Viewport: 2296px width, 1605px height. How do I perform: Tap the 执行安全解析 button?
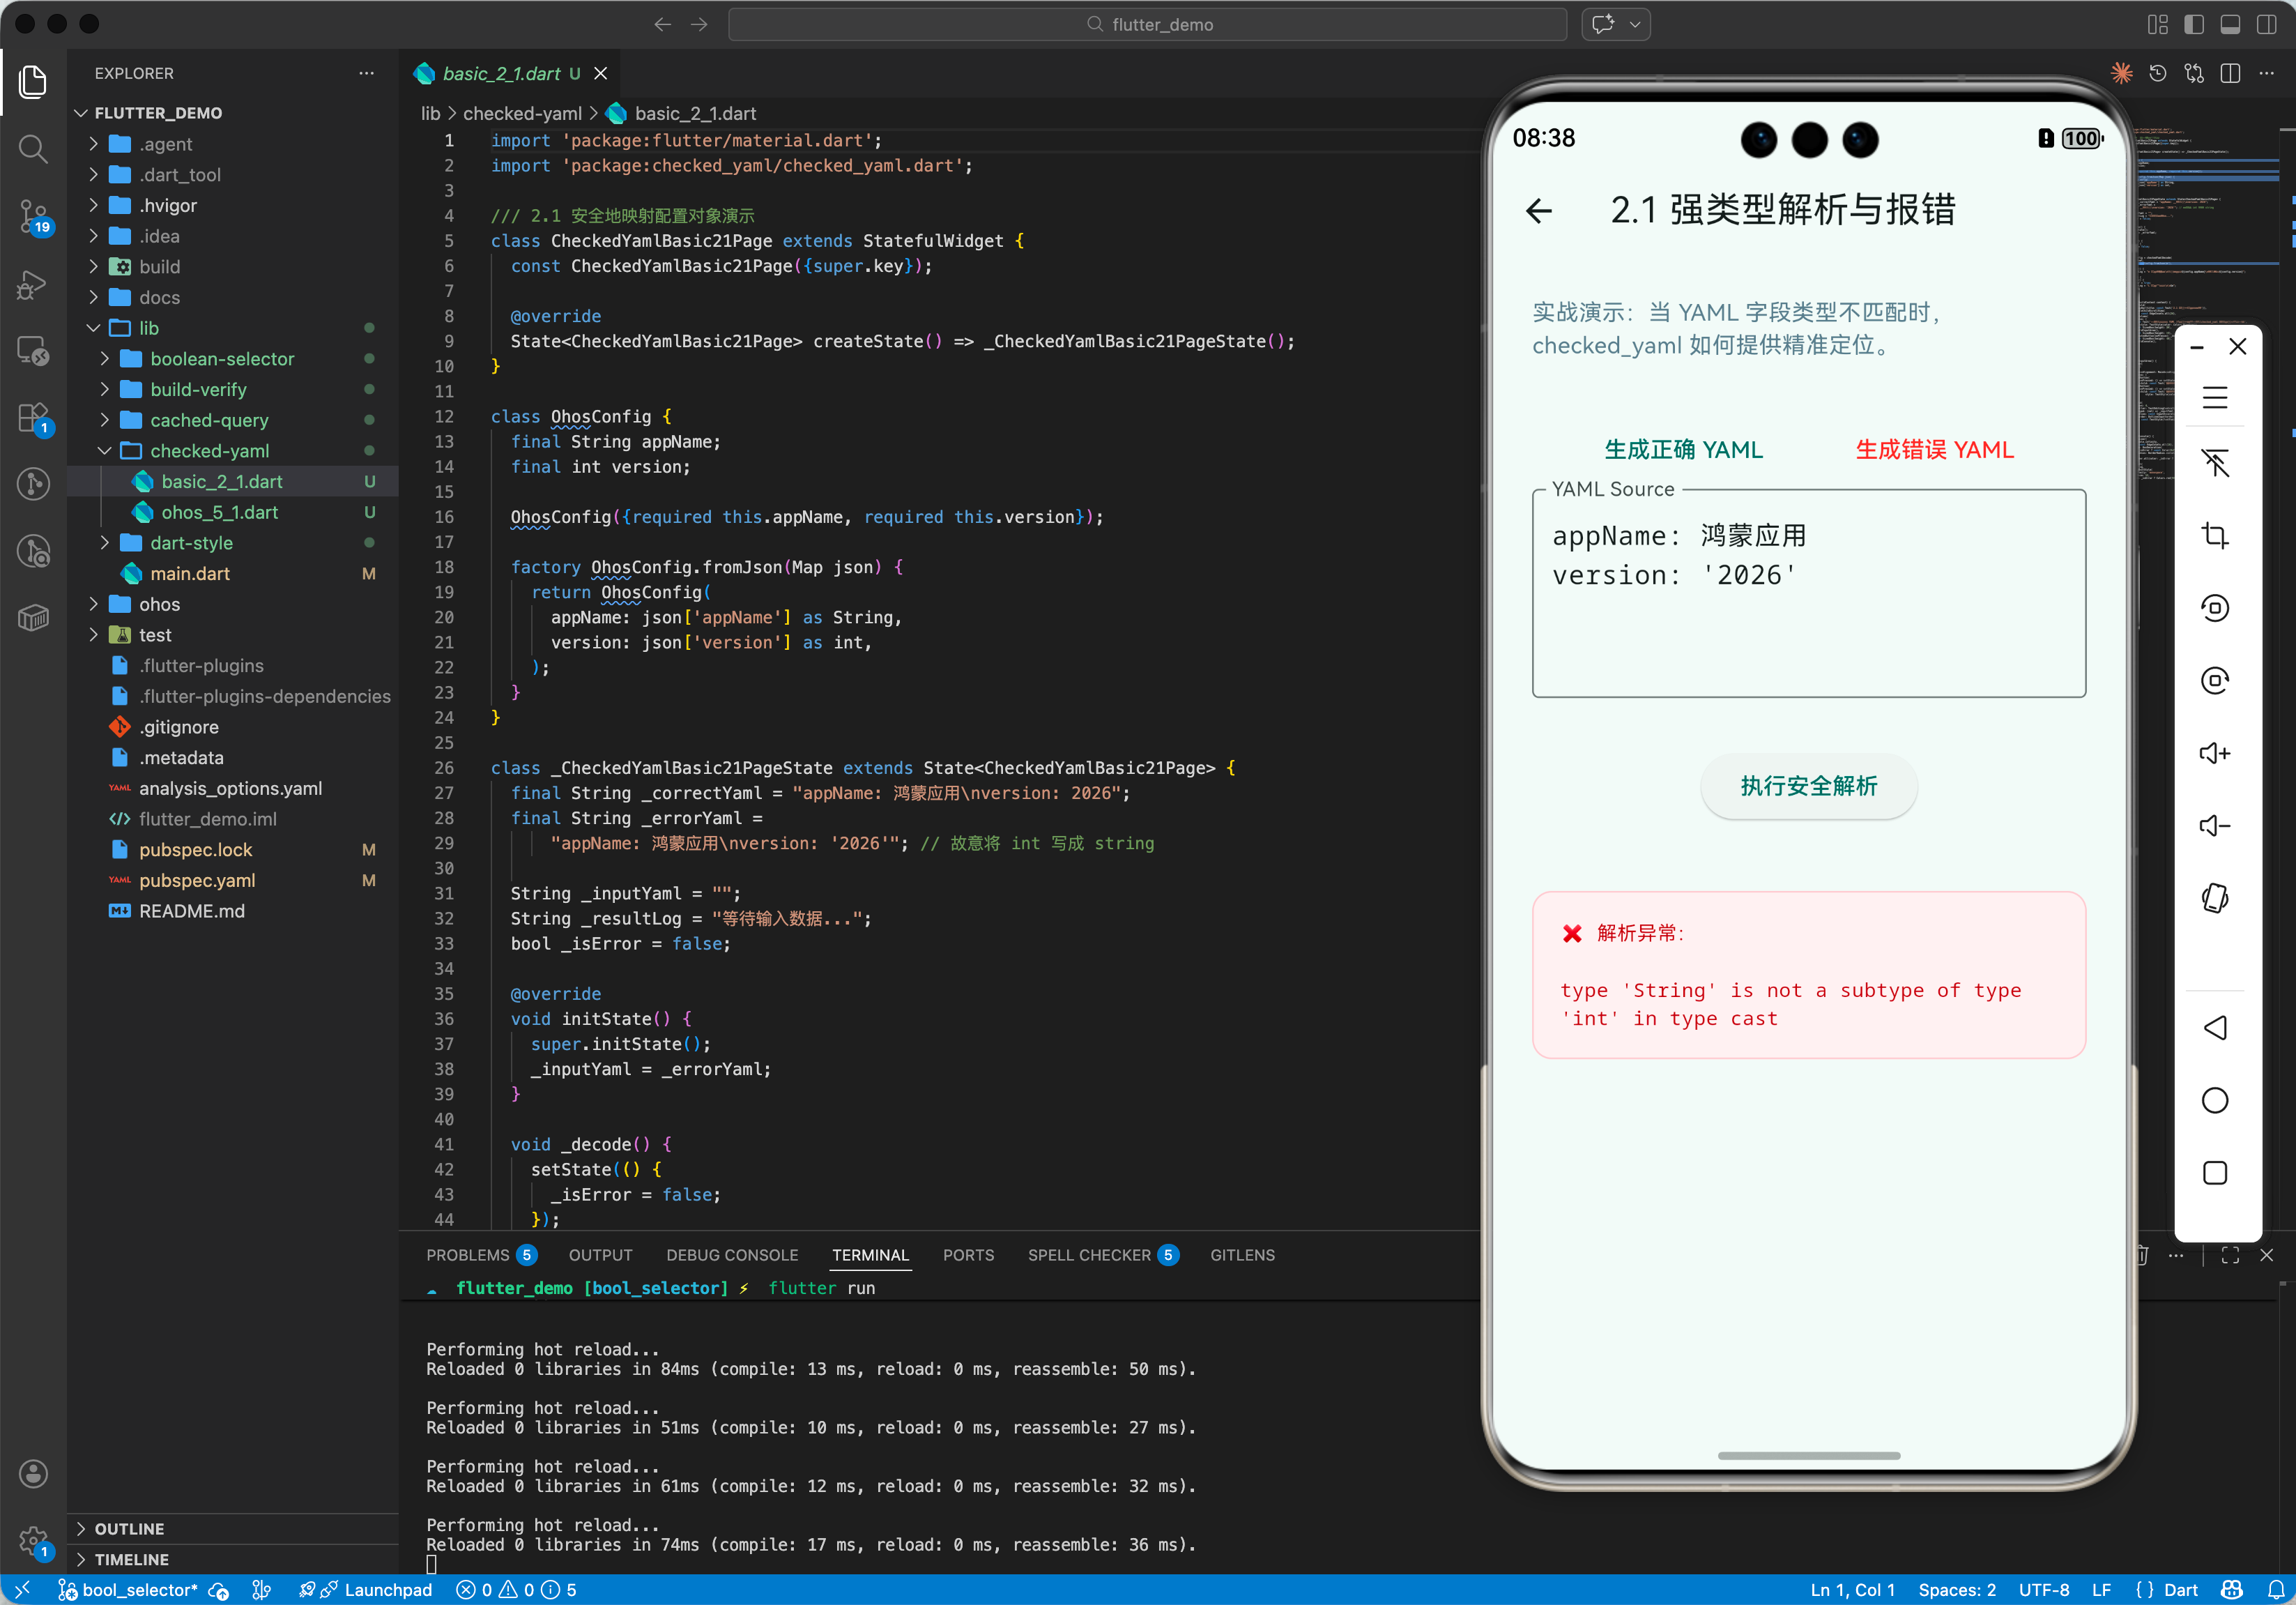[x=1808, y=786]
